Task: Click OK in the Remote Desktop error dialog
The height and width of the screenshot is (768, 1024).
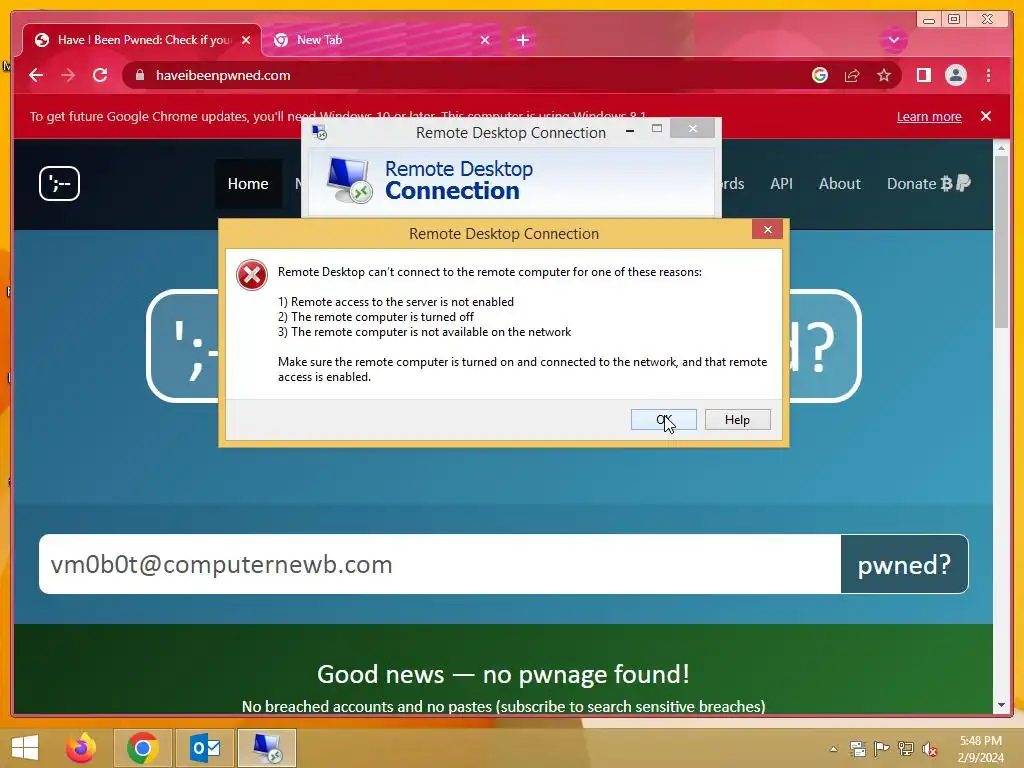Action: tap(664, 420)
